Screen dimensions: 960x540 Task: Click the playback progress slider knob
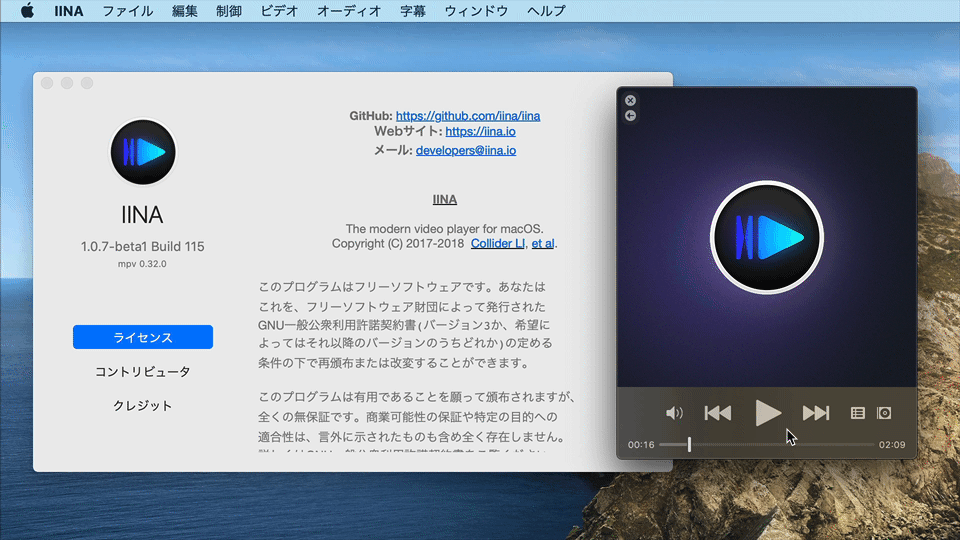[x=689, y=444]
